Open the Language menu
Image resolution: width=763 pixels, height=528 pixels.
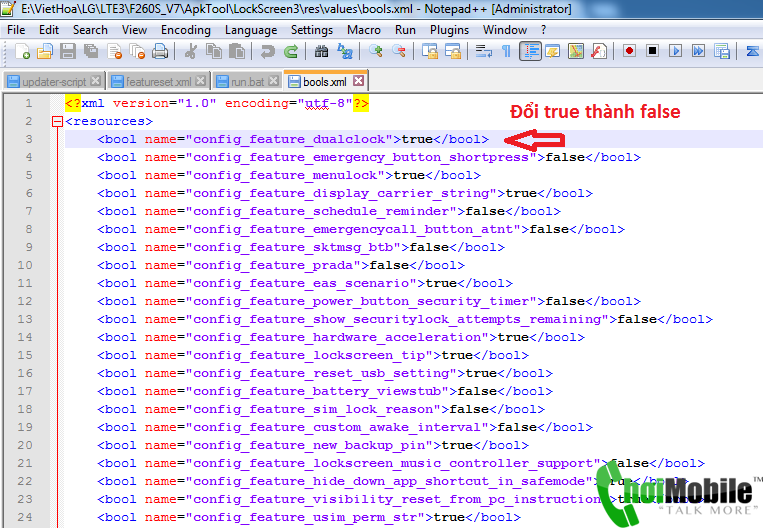pos(251,30)
